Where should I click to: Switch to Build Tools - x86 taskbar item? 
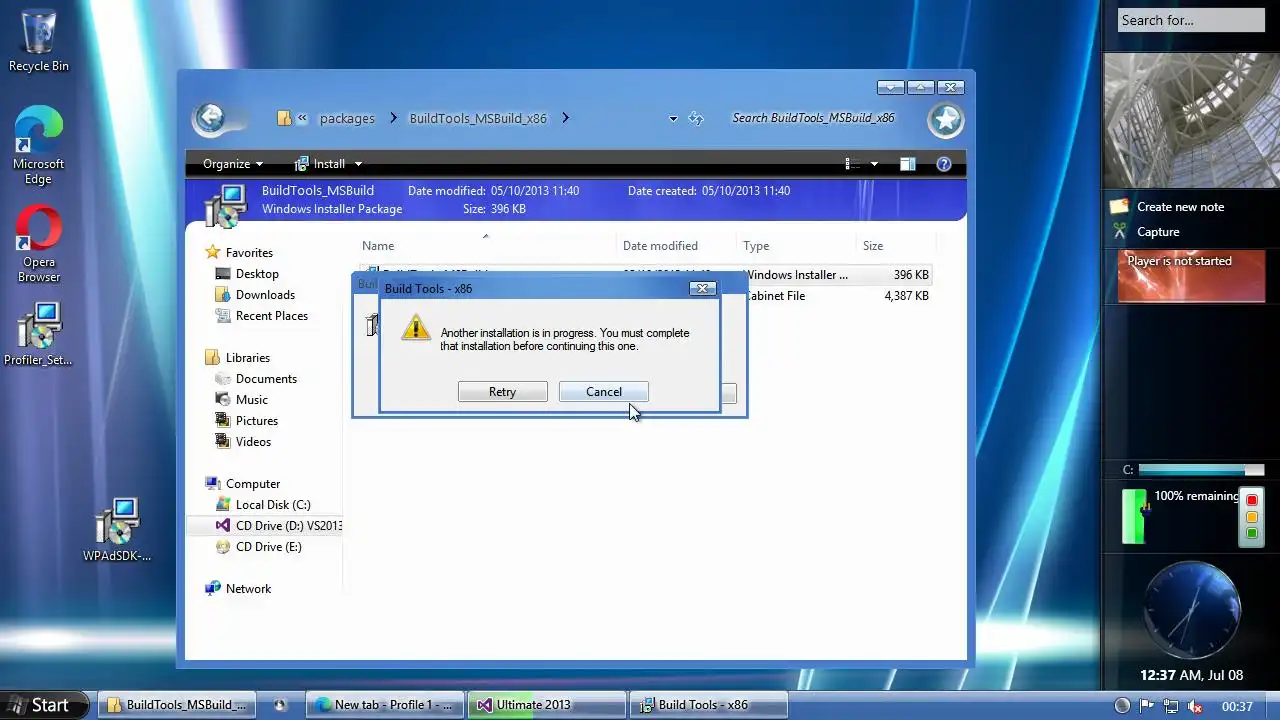pyautogui.click(x=709, y=705)
